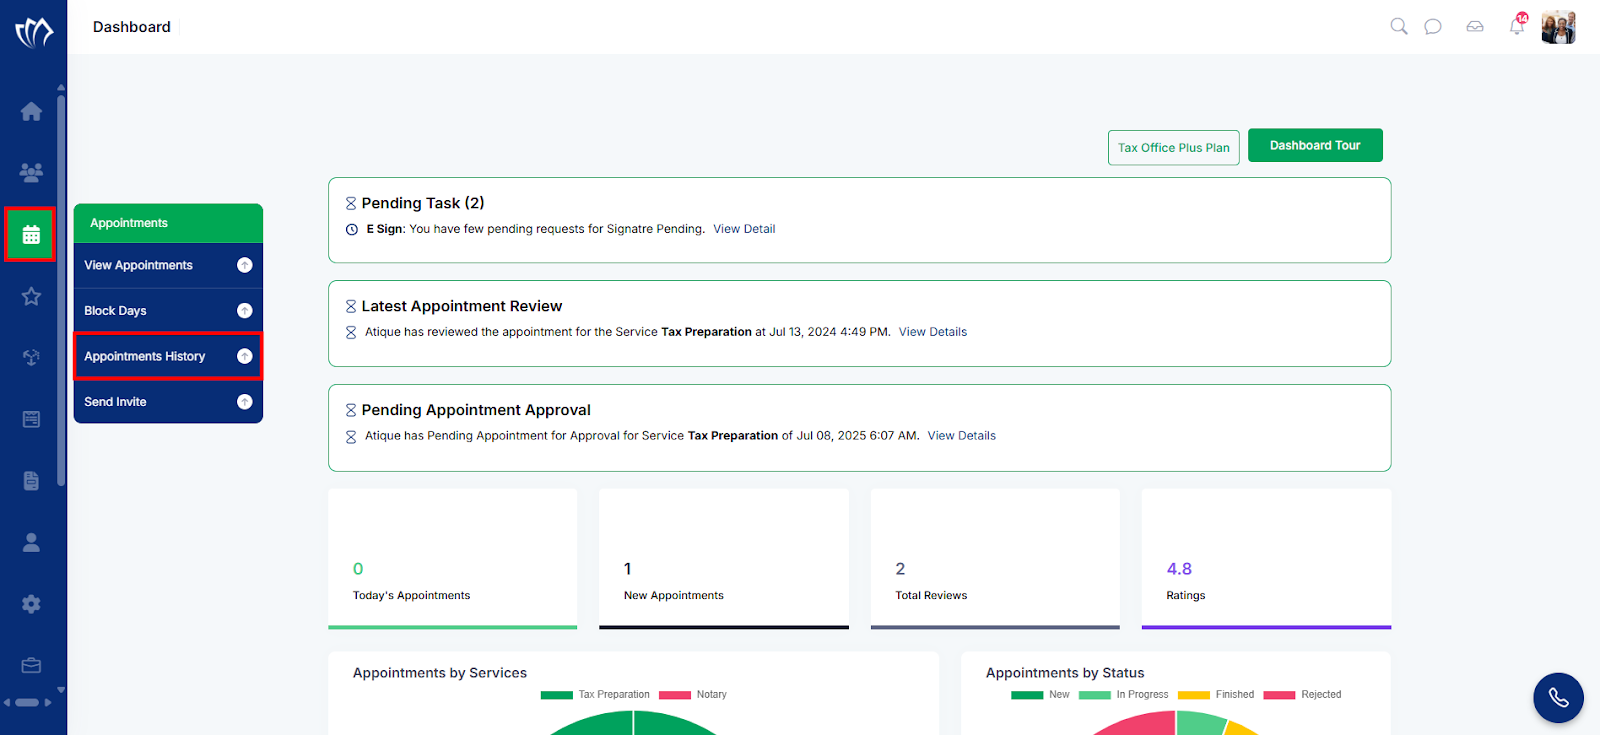Select the Appointments History menu item
Image resolution: width=1600 pixels, height=735 pixels.
pyautogui.click(x=168, y=356)
